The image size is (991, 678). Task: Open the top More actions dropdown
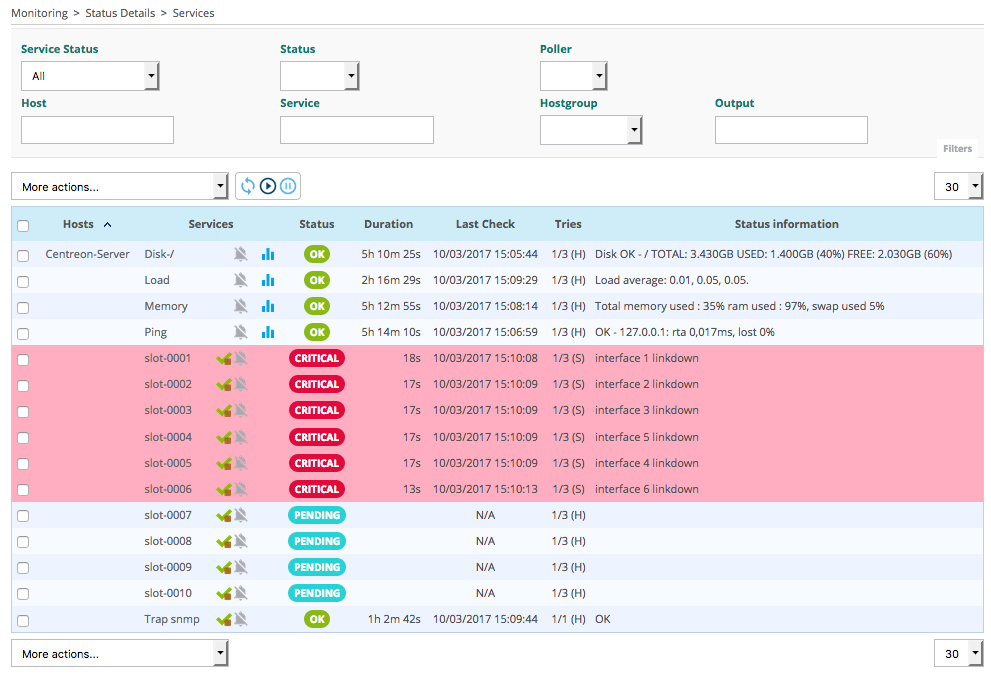pos(120,187)
